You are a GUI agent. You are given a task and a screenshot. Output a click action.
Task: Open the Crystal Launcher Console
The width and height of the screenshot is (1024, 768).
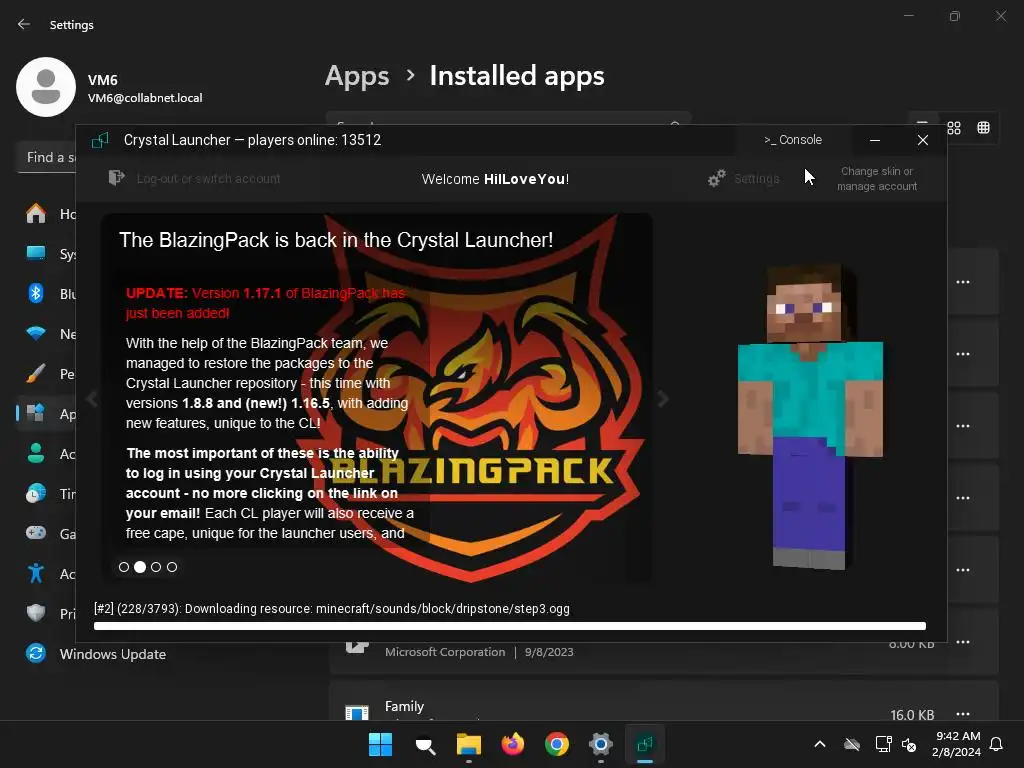point(793,140)
